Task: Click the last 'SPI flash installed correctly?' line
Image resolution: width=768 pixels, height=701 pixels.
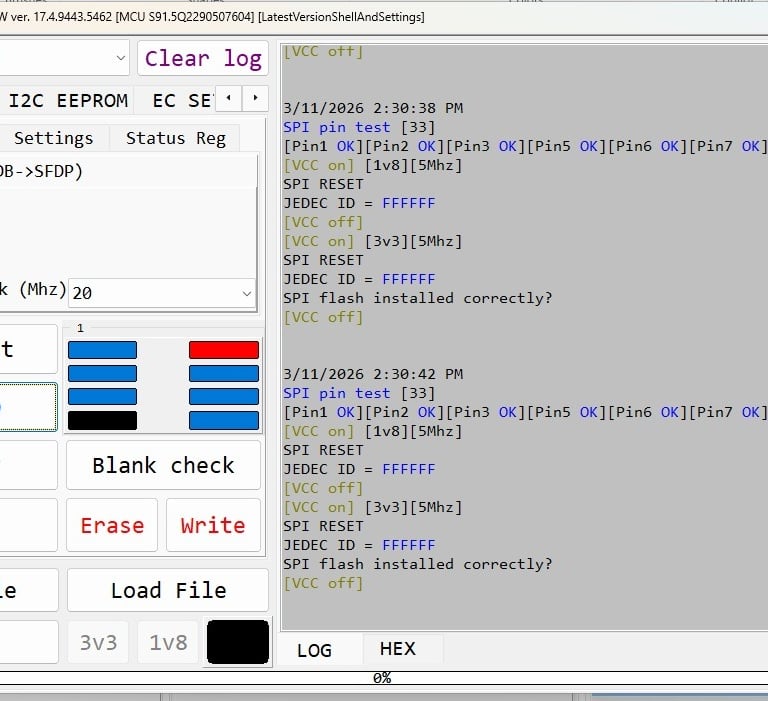Action: 417,564
